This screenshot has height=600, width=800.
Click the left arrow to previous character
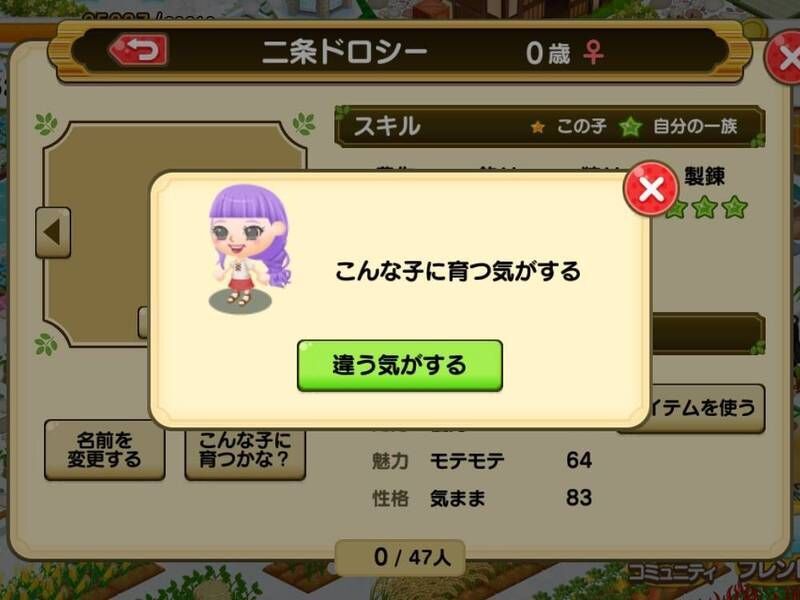point(53,232)
